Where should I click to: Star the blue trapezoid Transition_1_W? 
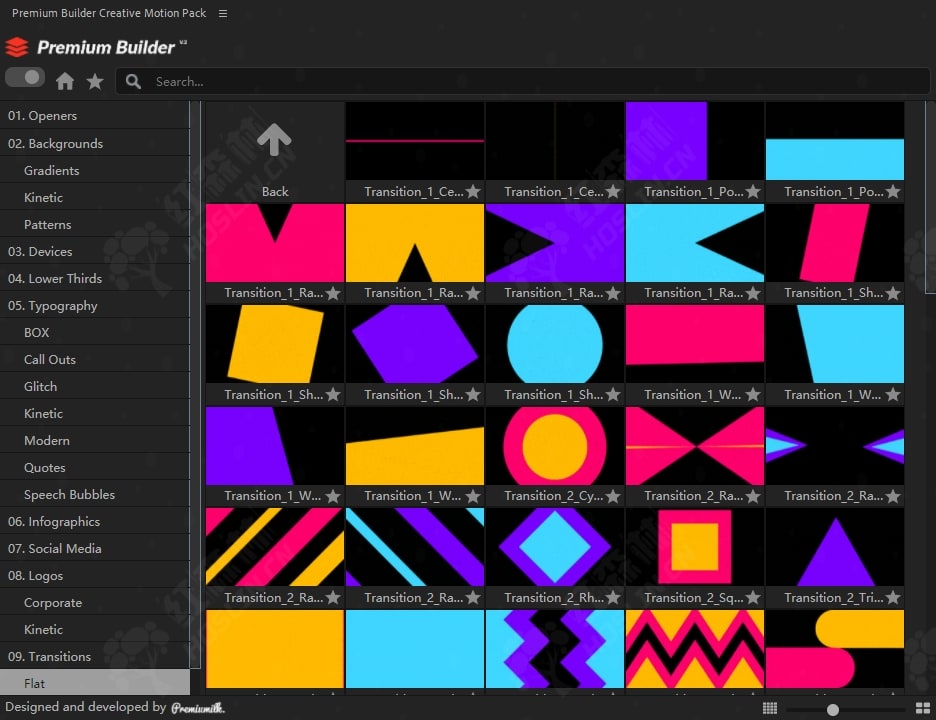coord(893,395)
